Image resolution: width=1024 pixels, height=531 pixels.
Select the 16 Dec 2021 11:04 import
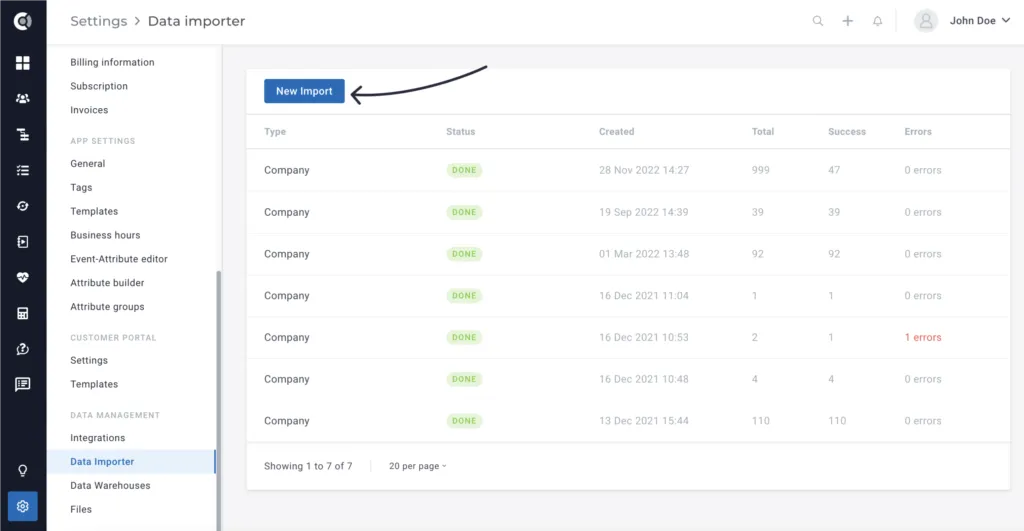(628, 296)
